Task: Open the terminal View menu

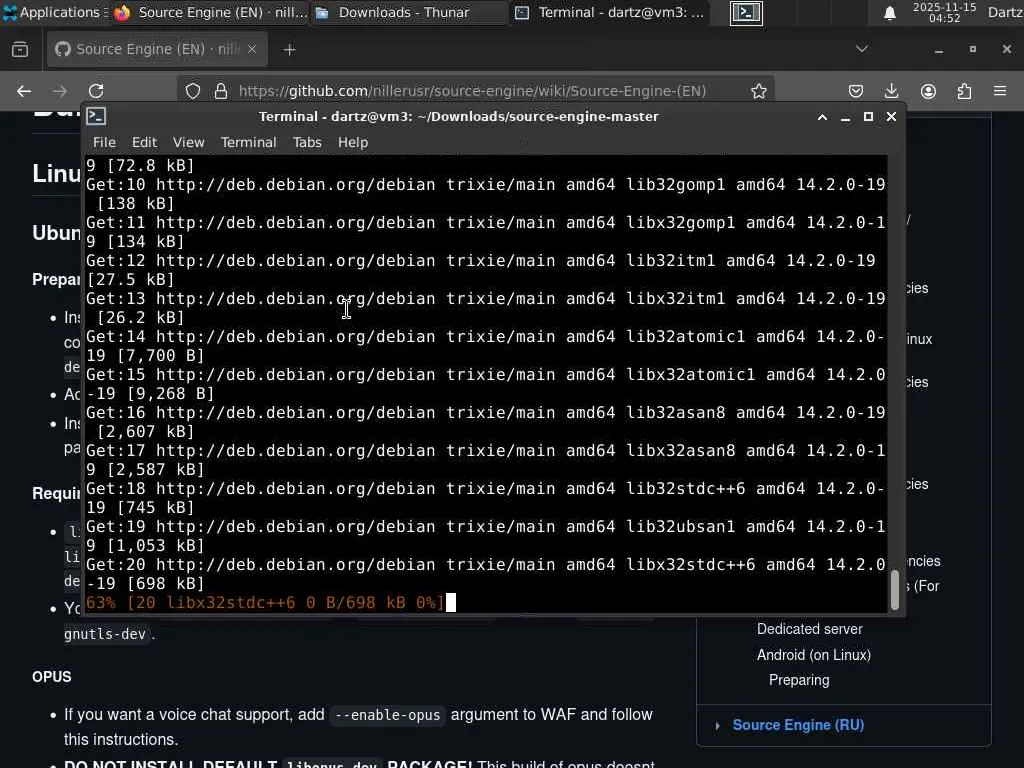Action: pyautogui.click(x=189, y=142)
